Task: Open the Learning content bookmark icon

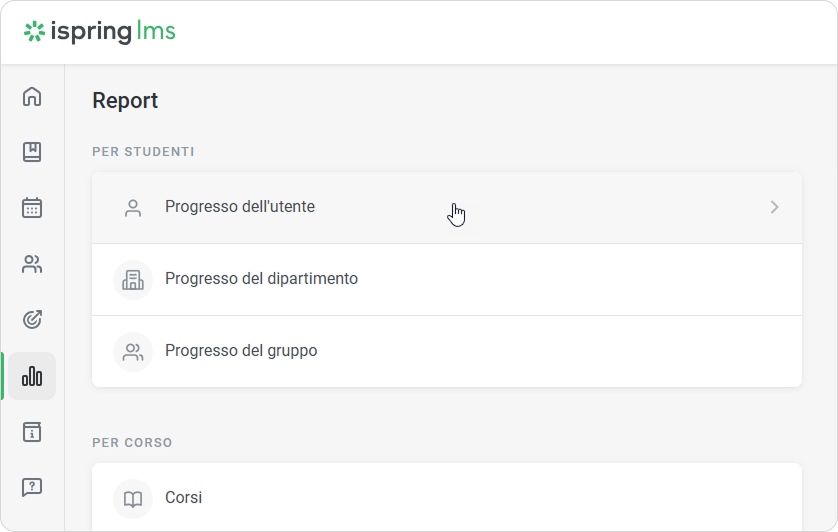Action: pos(32,152)
